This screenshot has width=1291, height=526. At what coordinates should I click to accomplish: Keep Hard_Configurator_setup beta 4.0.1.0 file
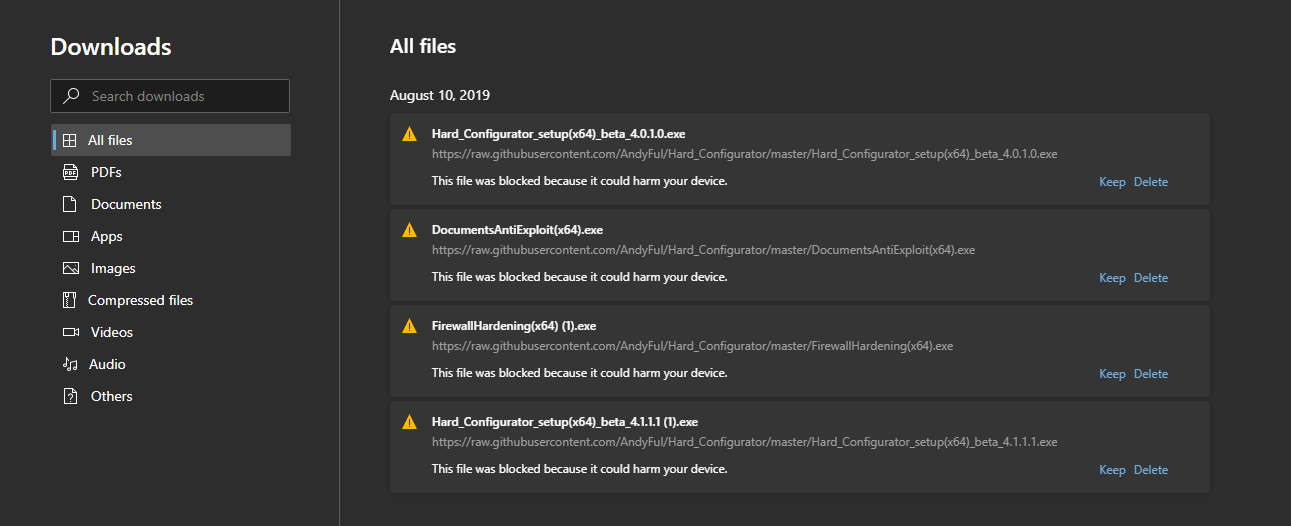1112,182
